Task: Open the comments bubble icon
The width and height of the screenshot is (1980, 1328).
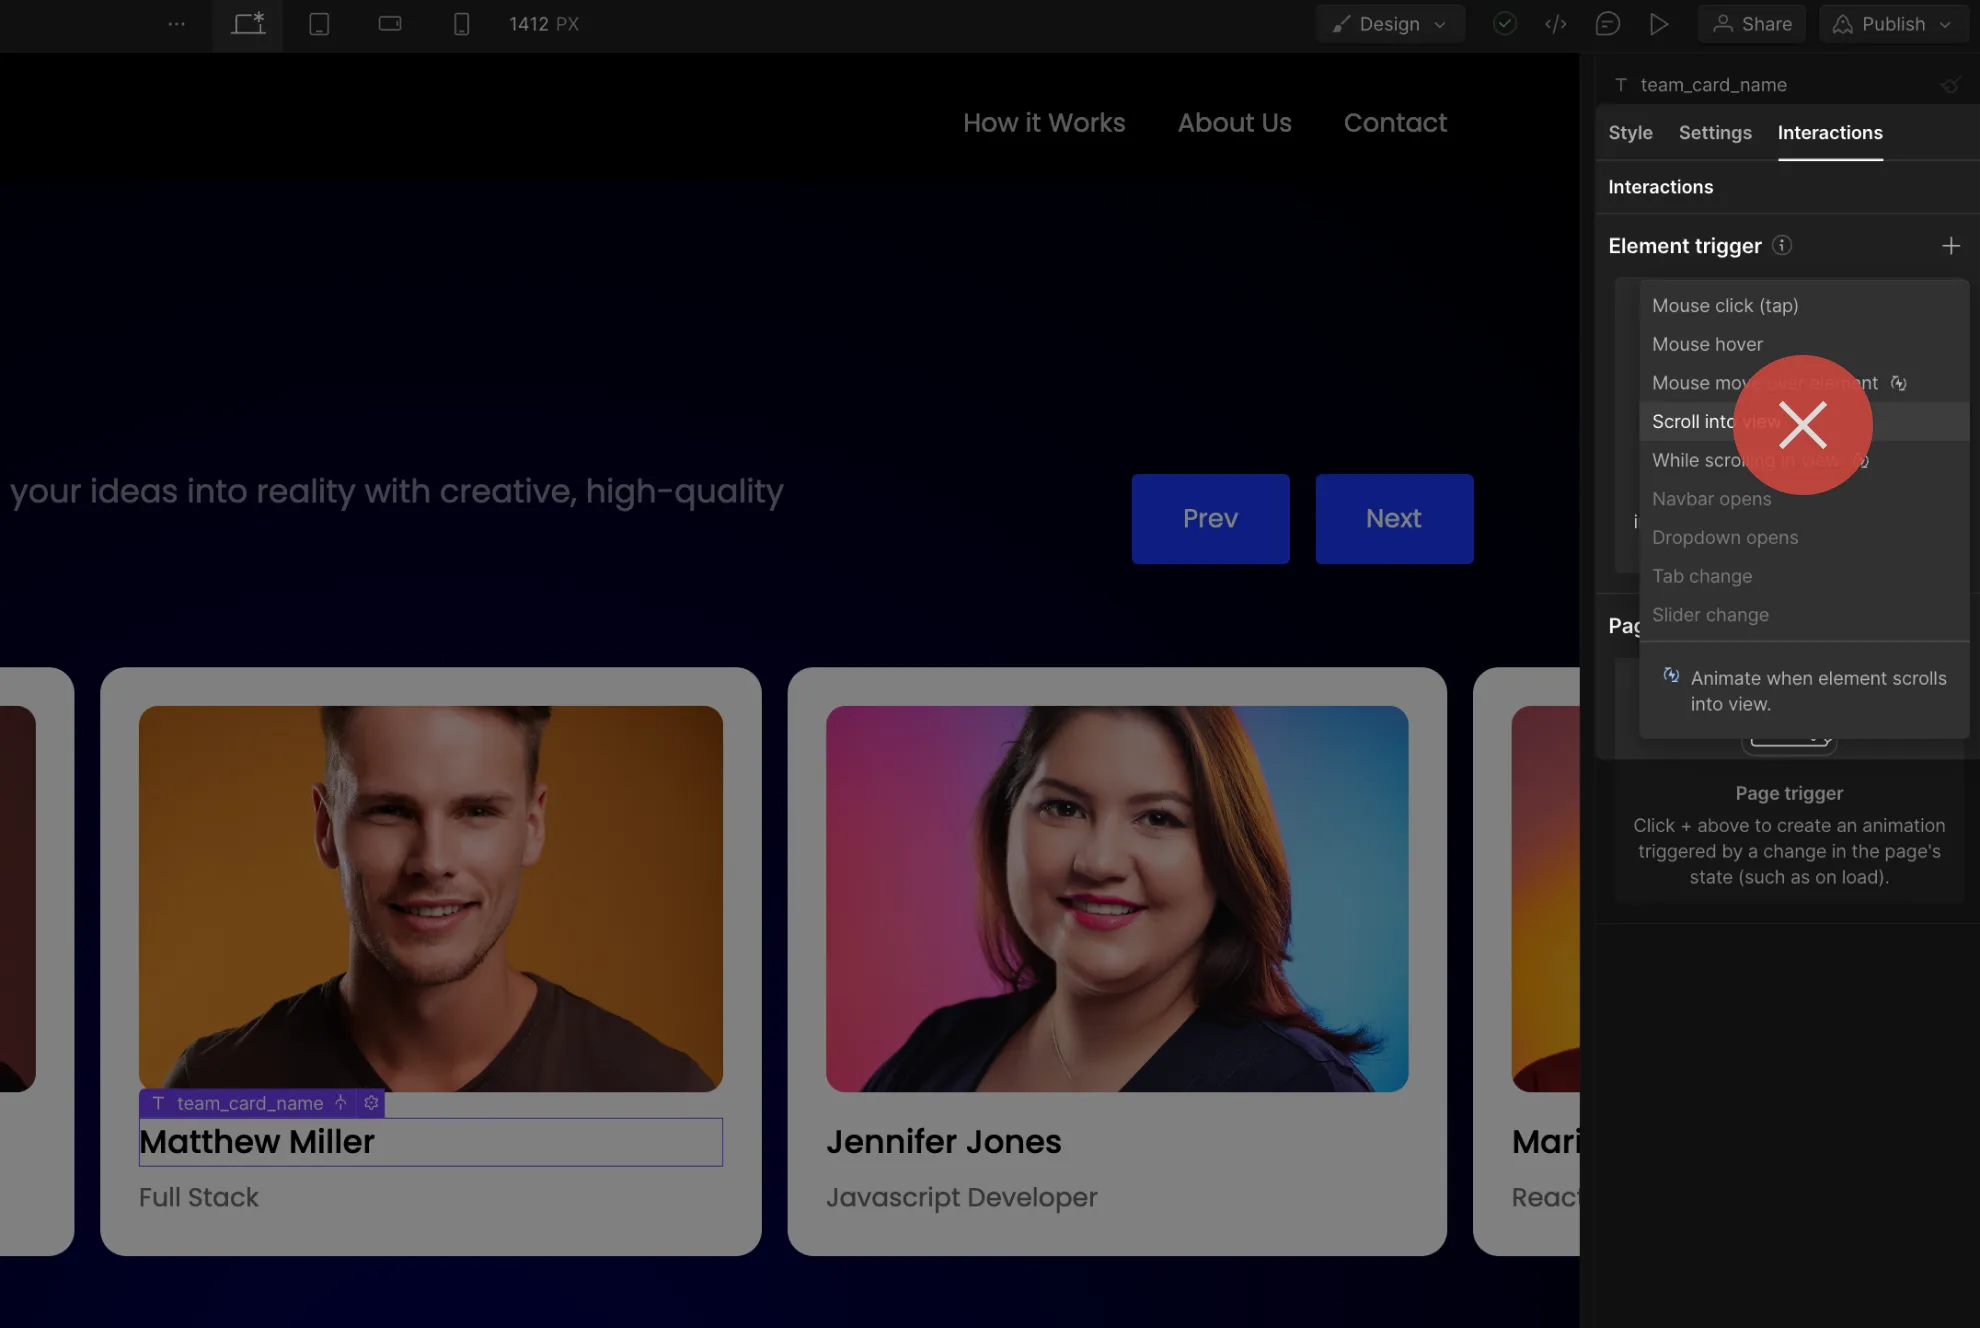Action: point(1607,24)
